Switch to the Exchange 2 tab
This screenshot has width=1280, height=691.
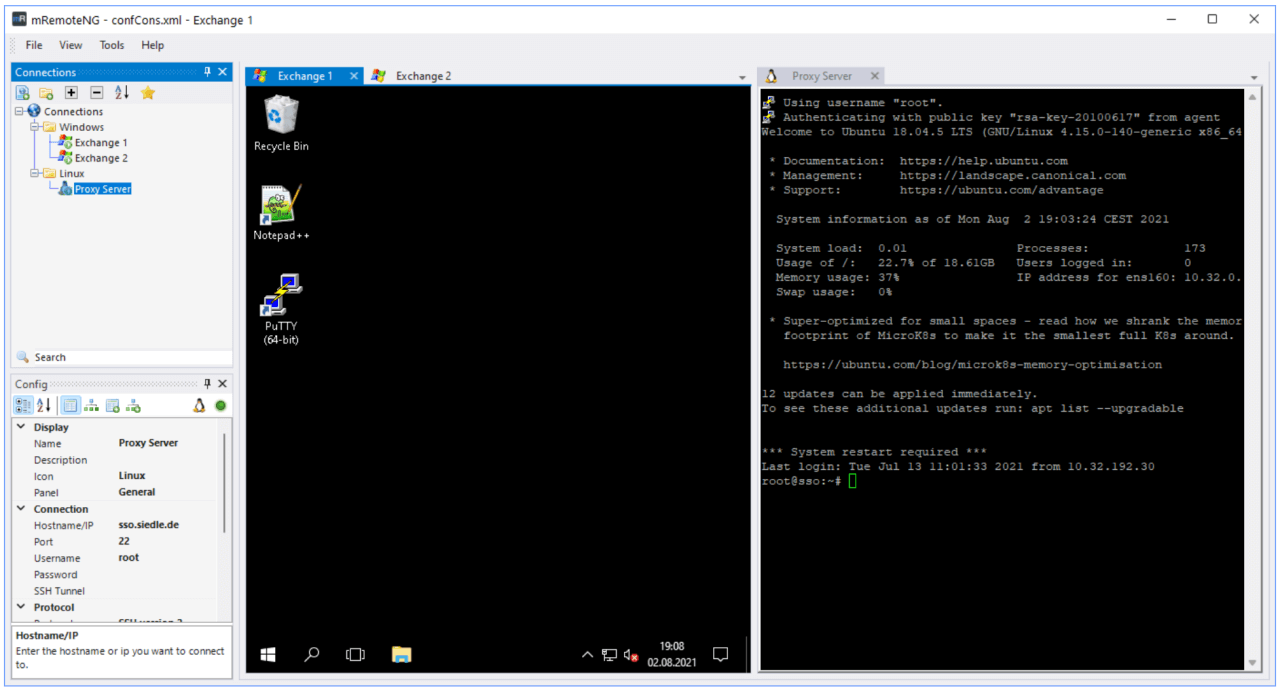(412, 76)
